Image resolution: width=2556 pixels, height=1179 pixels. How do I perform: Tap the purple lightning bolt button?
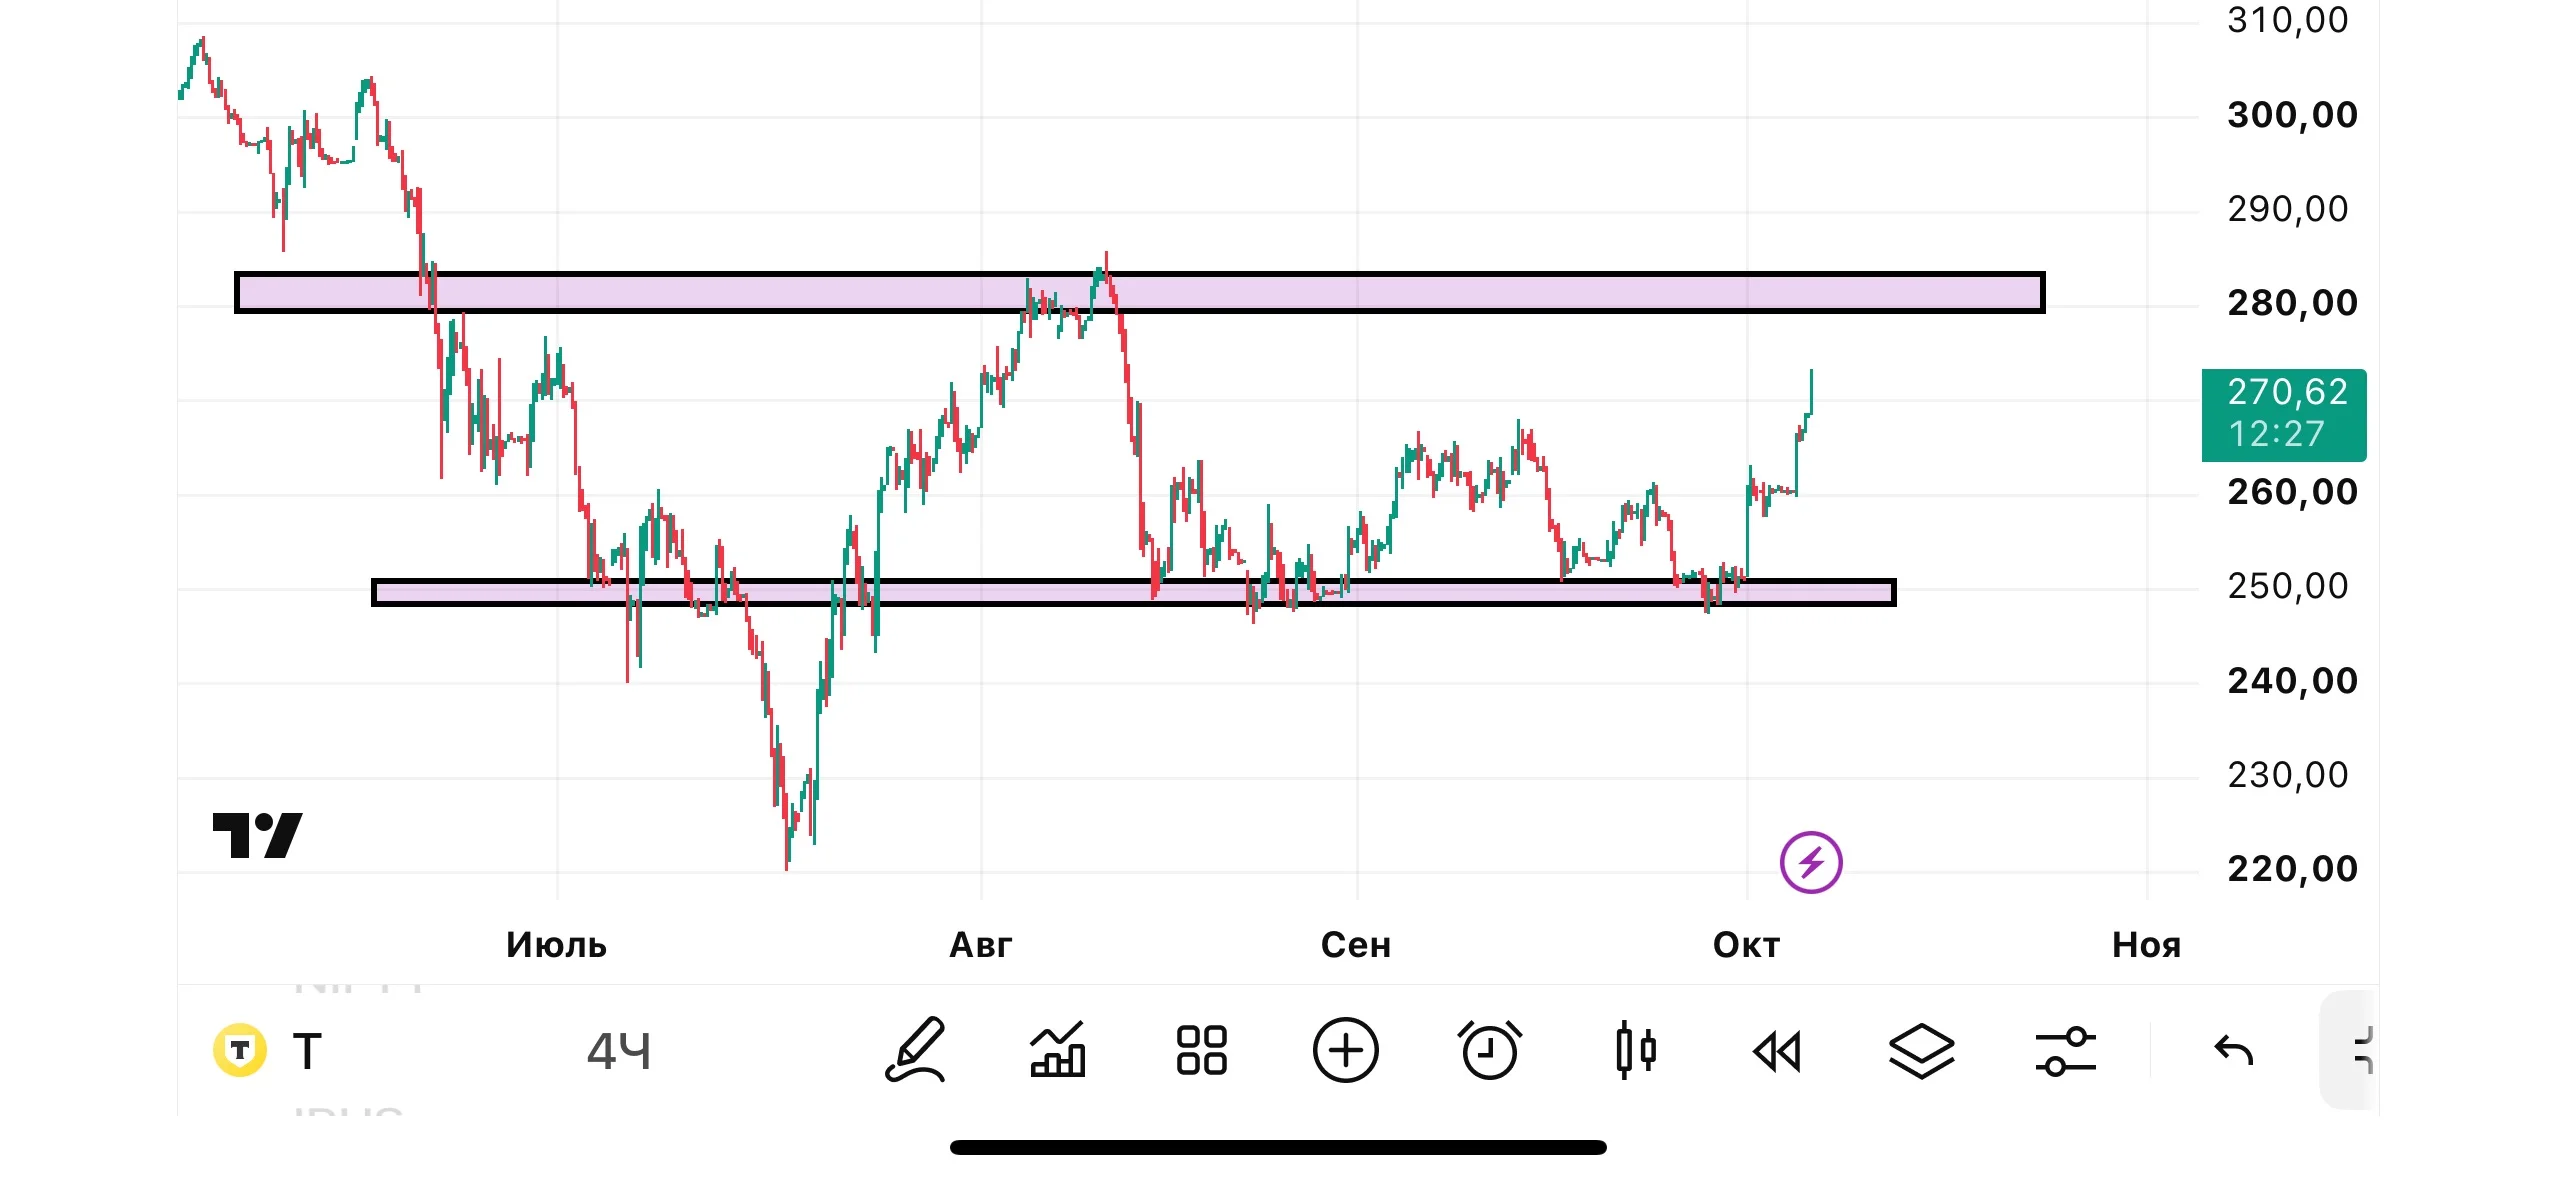pos(1811,862)
